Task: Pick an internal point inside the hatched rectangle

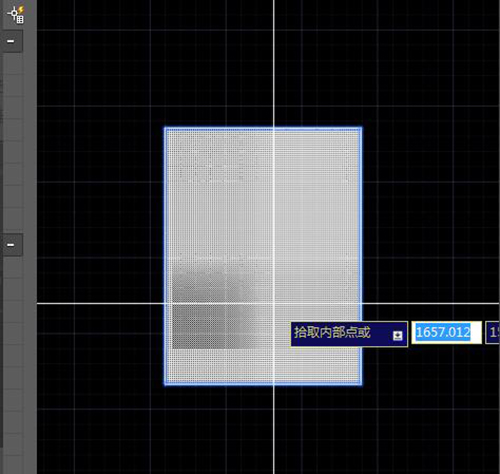Action: pyautogui.click(x=263, y=256)
